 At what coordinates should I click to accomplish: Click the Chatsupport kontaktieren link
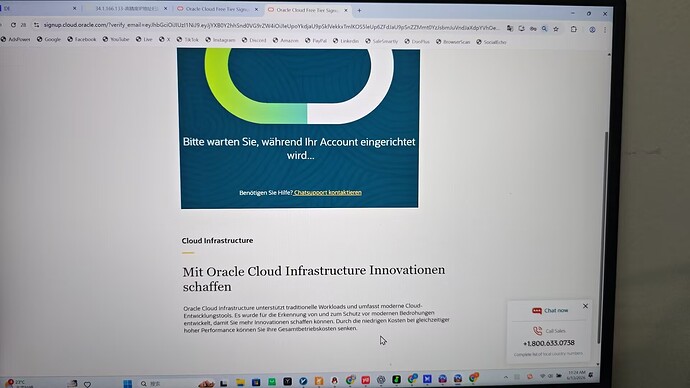[328, 192]
